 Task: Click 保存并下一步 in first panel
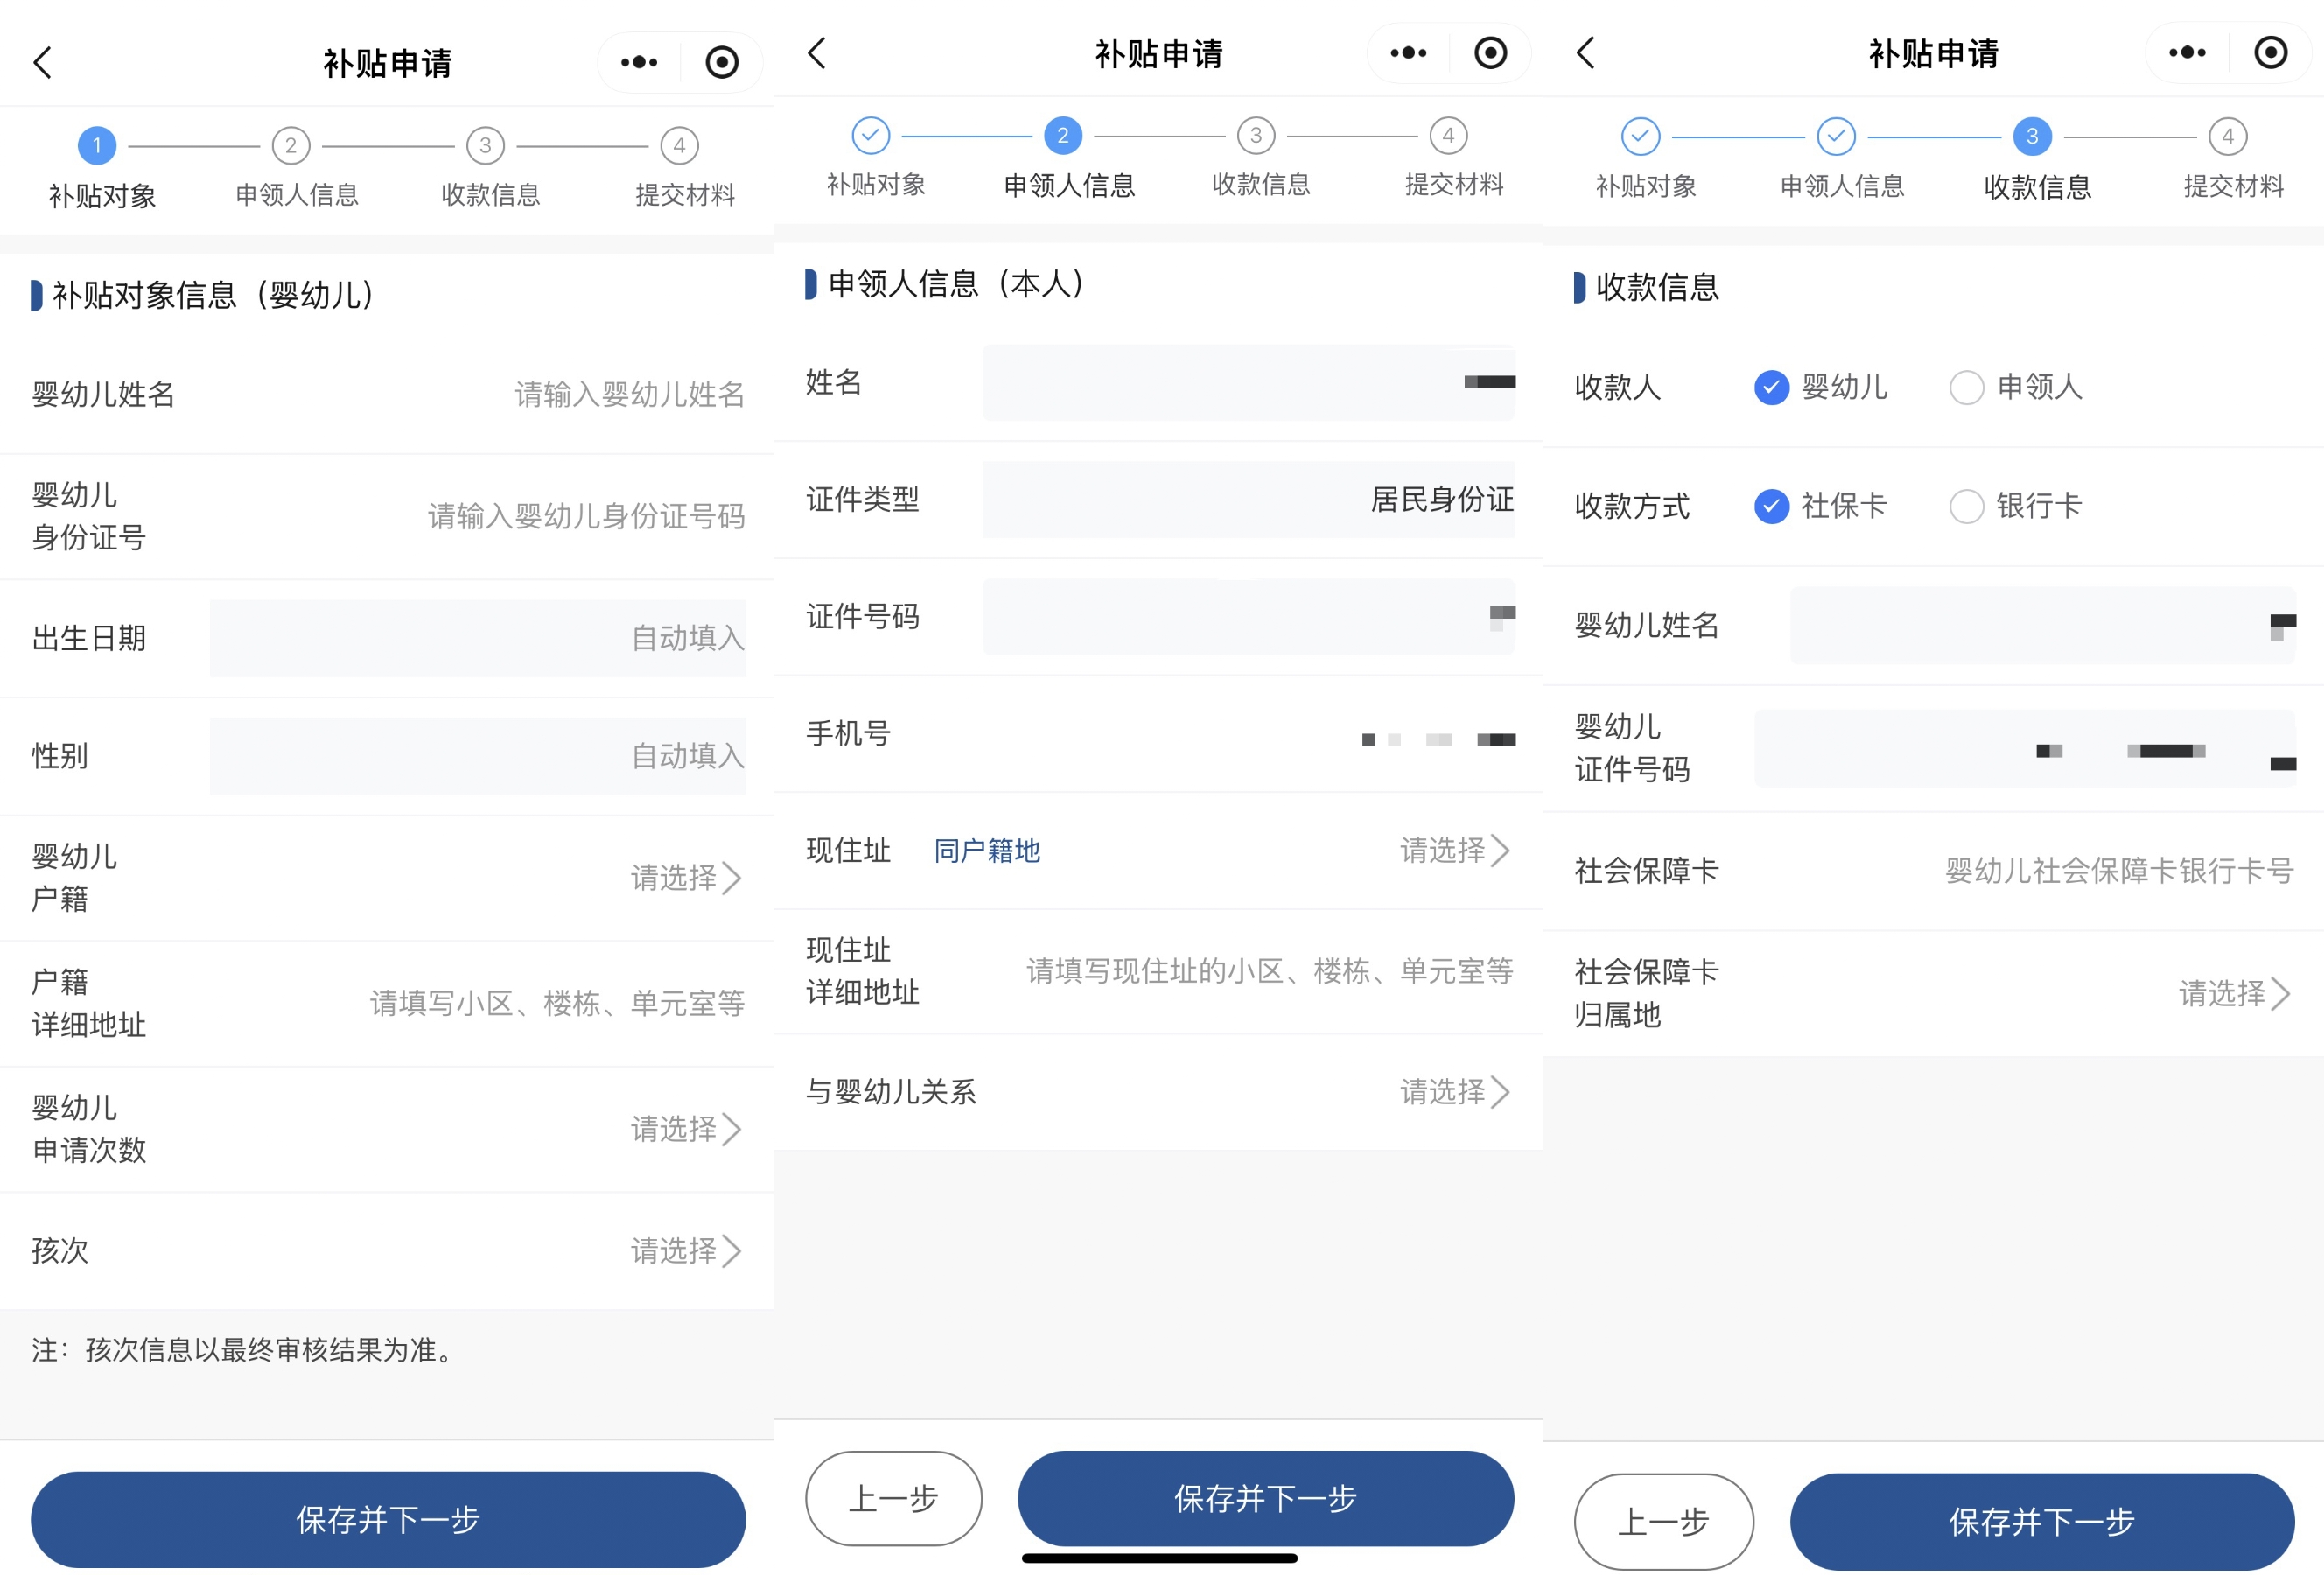[x=388, y=1520]
